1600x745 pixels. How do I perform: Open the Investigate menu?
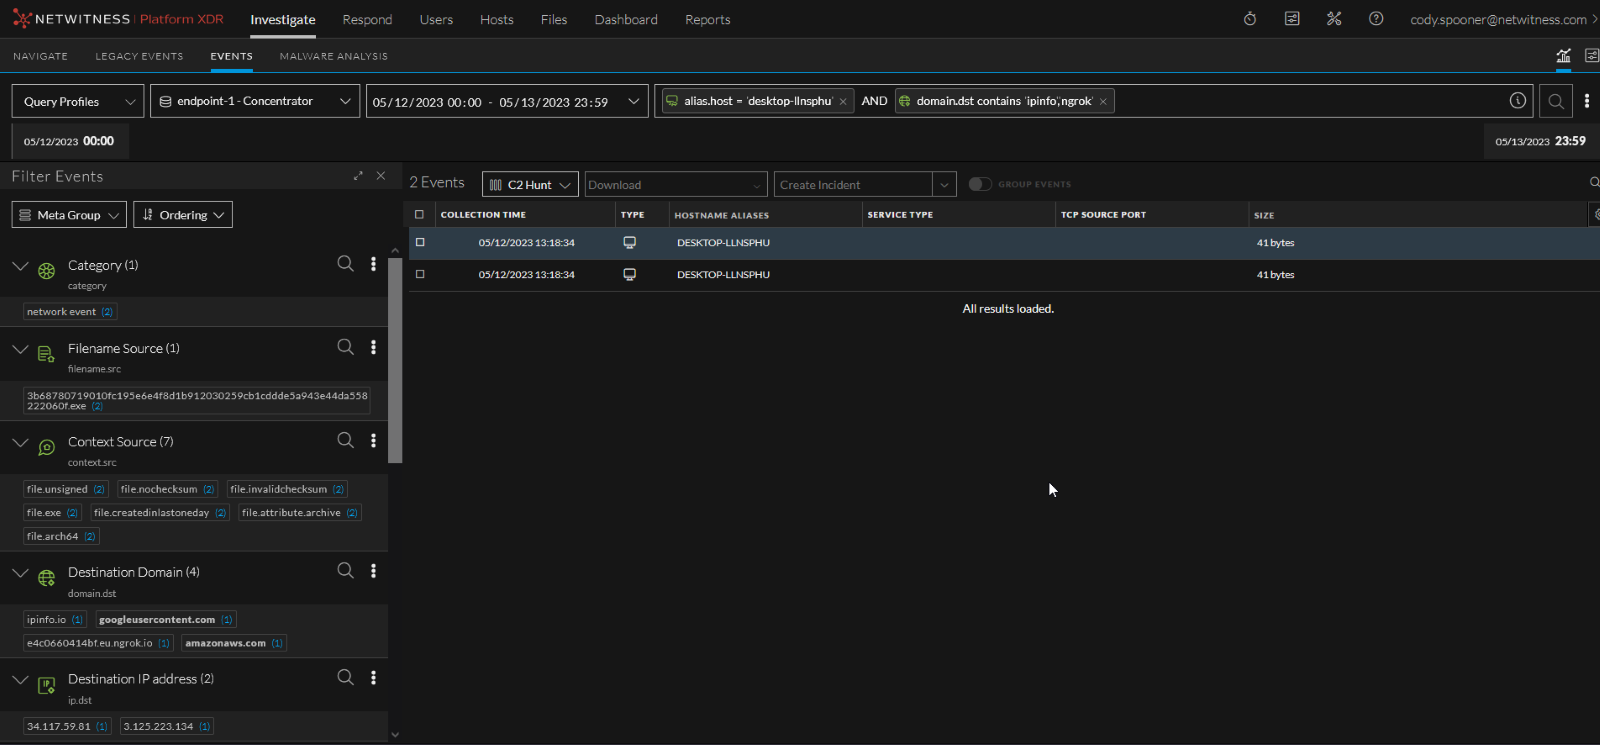283,19
